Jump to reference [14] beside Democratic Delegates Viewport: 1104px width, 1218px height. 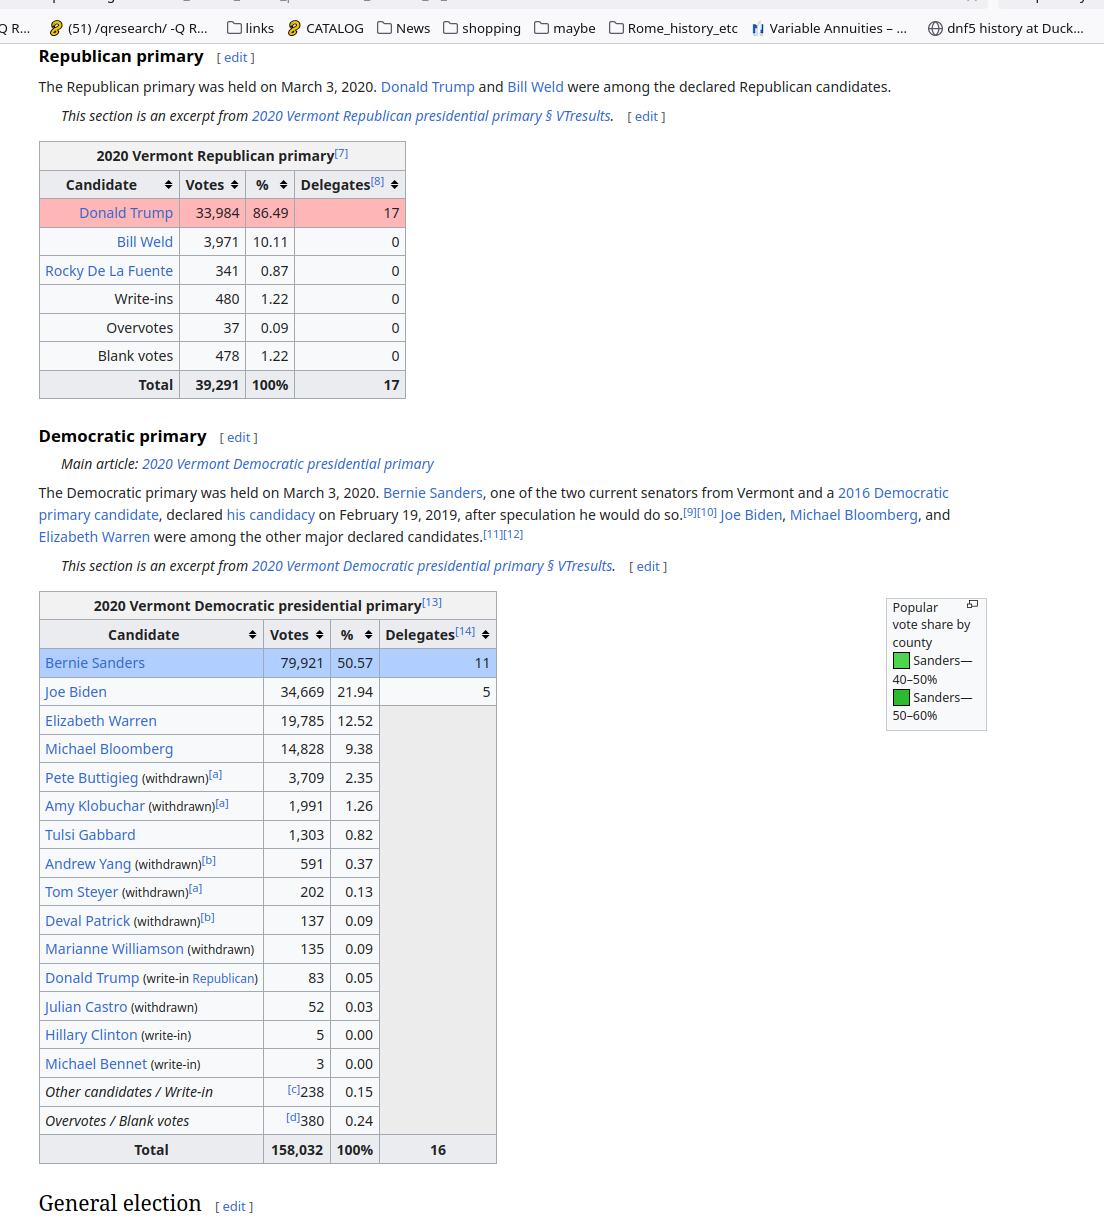click(465, 632)
